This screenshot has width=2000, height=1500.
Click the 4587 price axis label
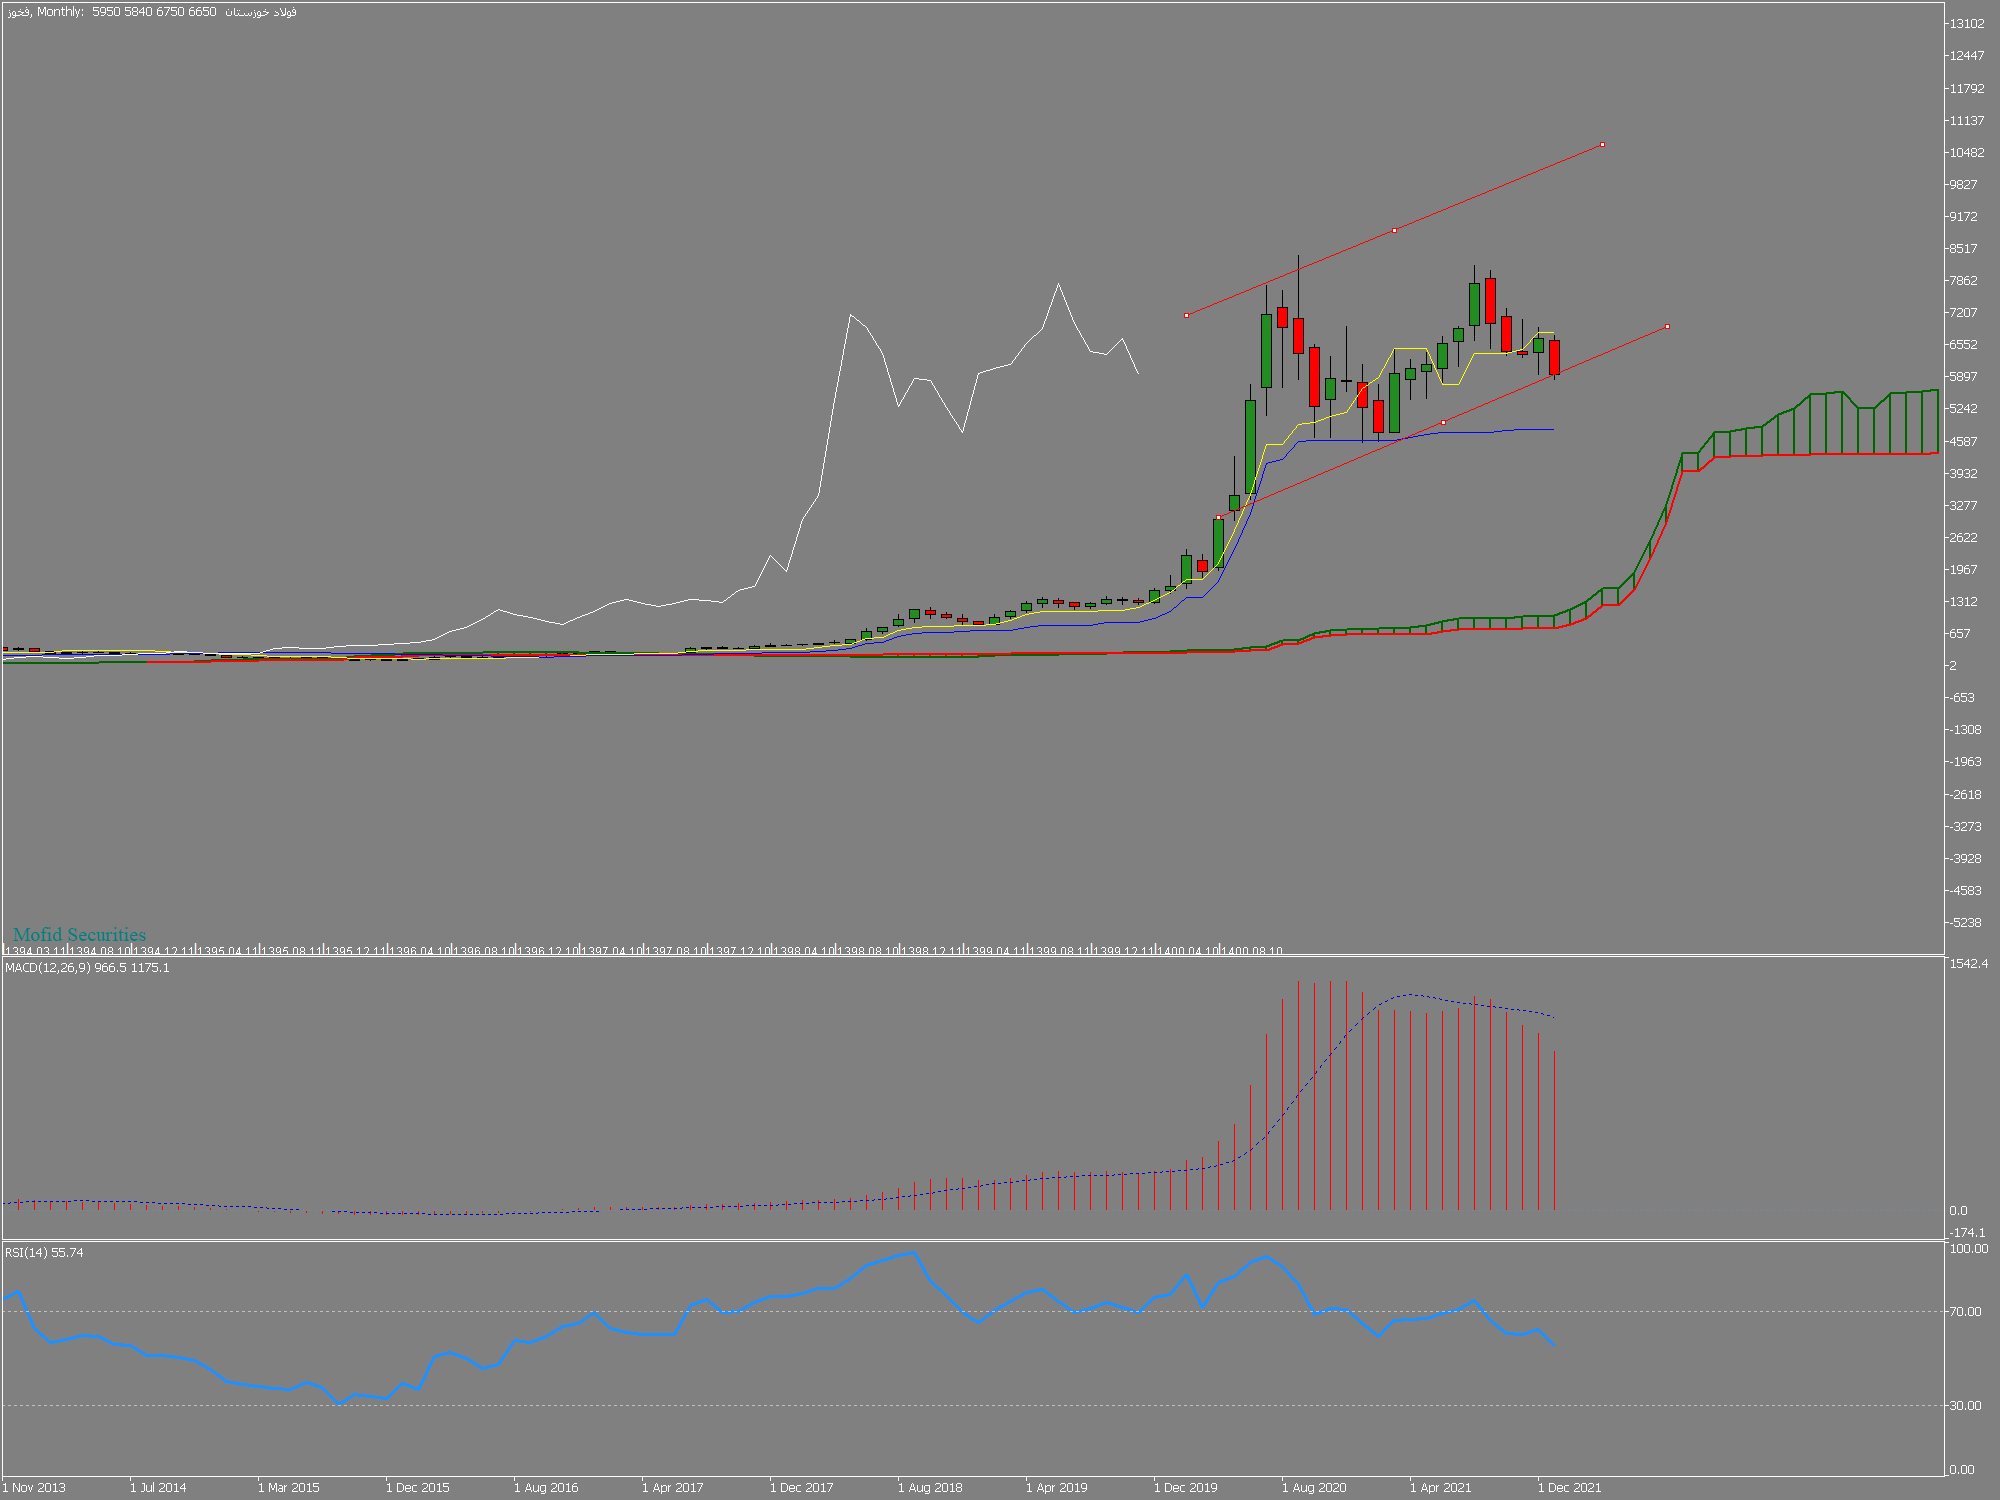(1964, 442)
